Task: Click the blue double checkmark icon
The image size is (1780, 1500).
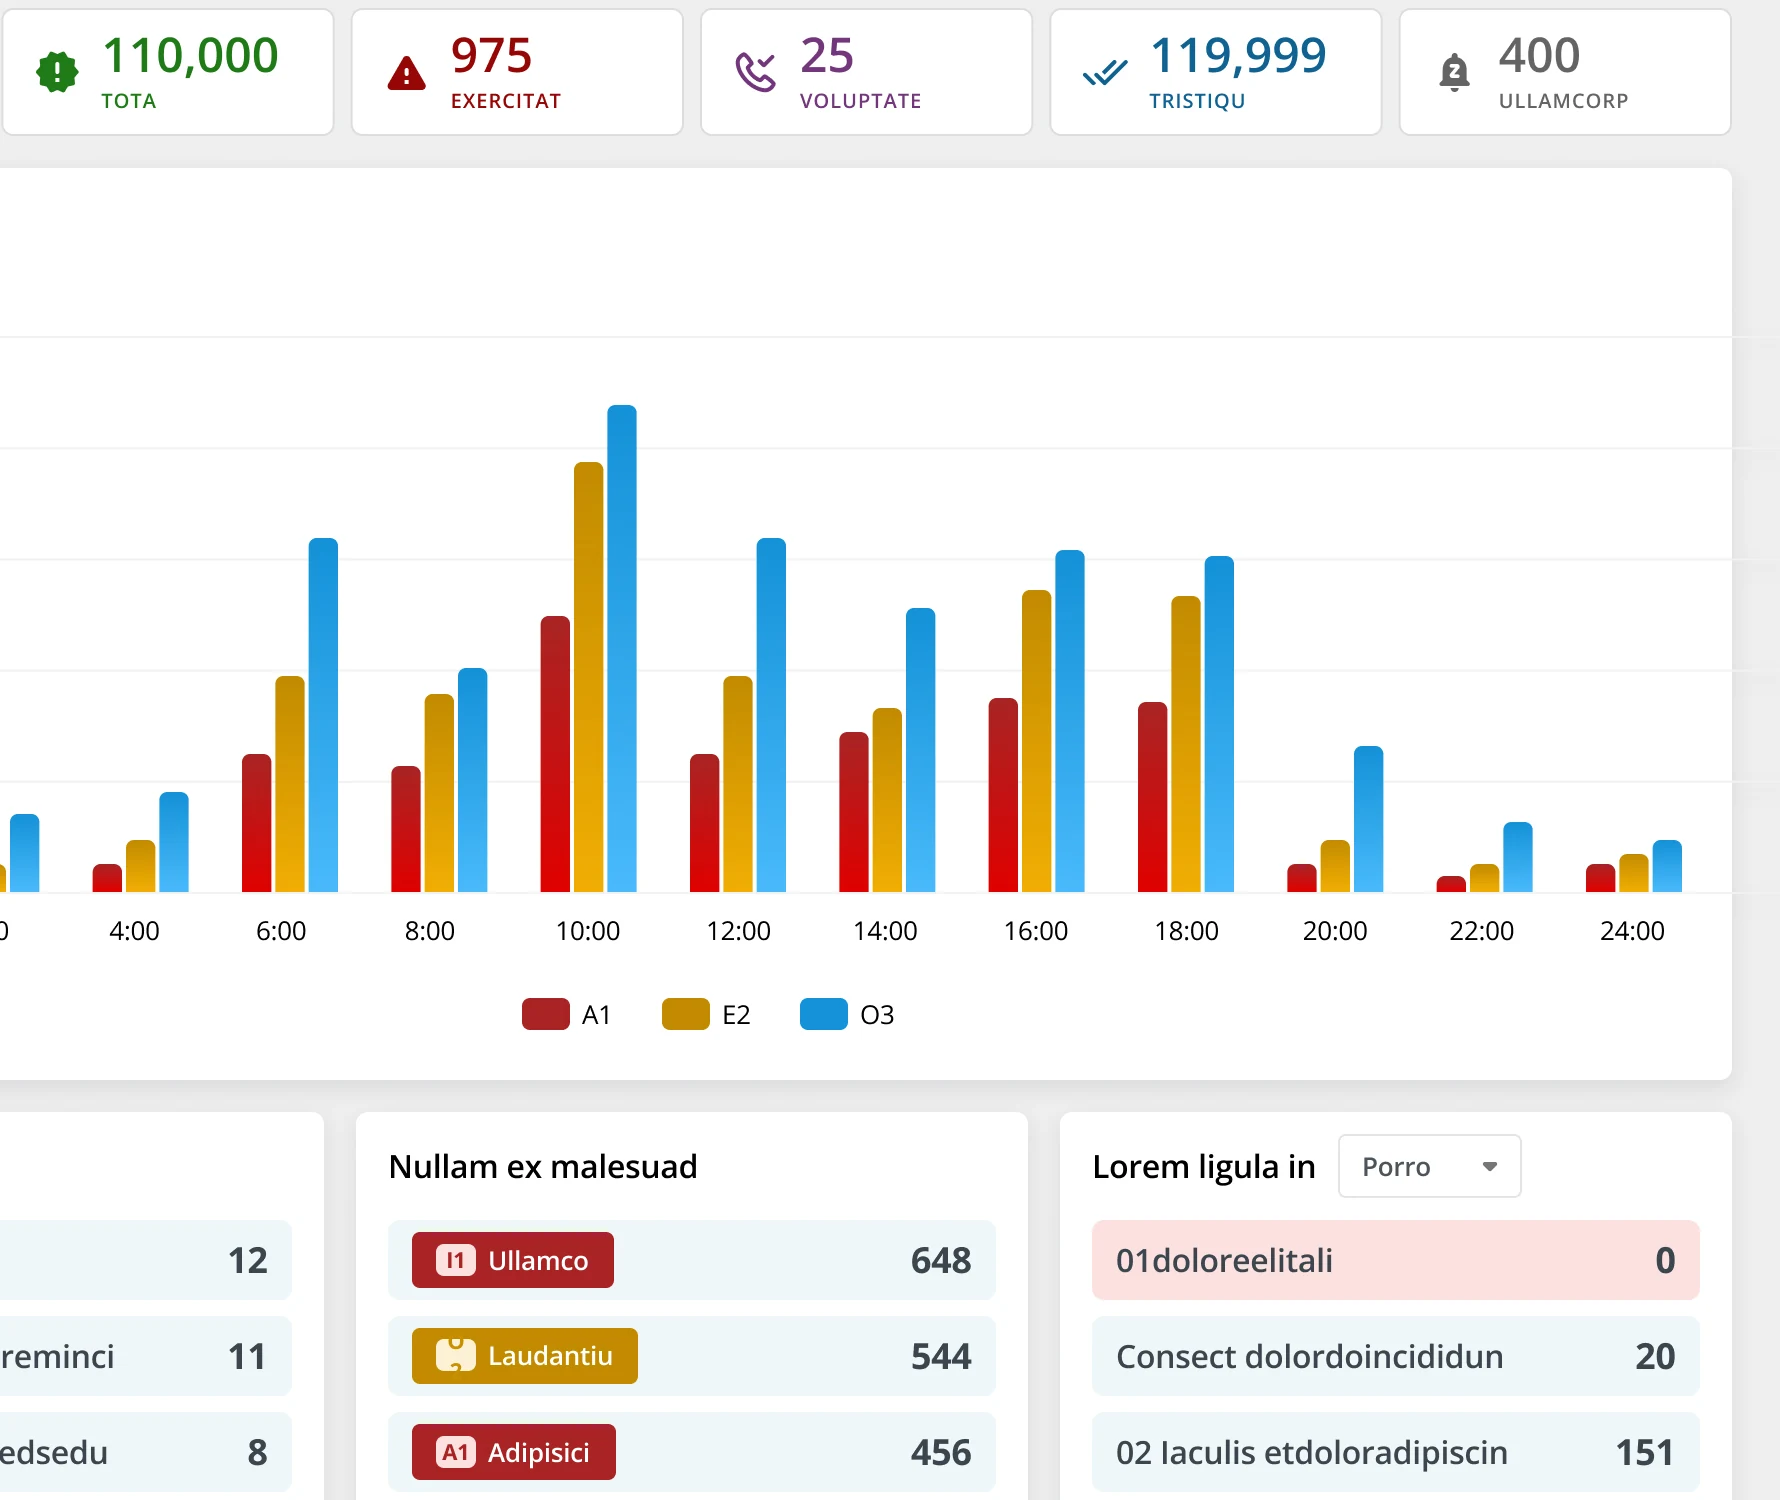Action: click(x=1104, y=73)
